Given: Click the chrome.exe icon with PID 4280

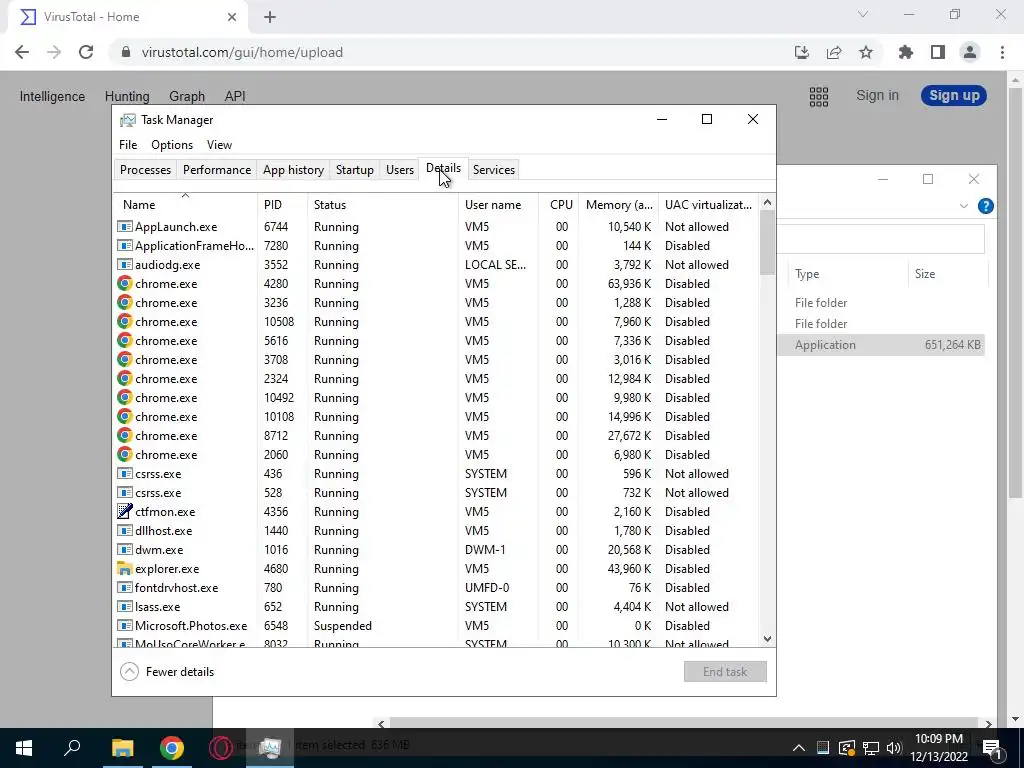Looking at the screenshot, I should 125,283.
